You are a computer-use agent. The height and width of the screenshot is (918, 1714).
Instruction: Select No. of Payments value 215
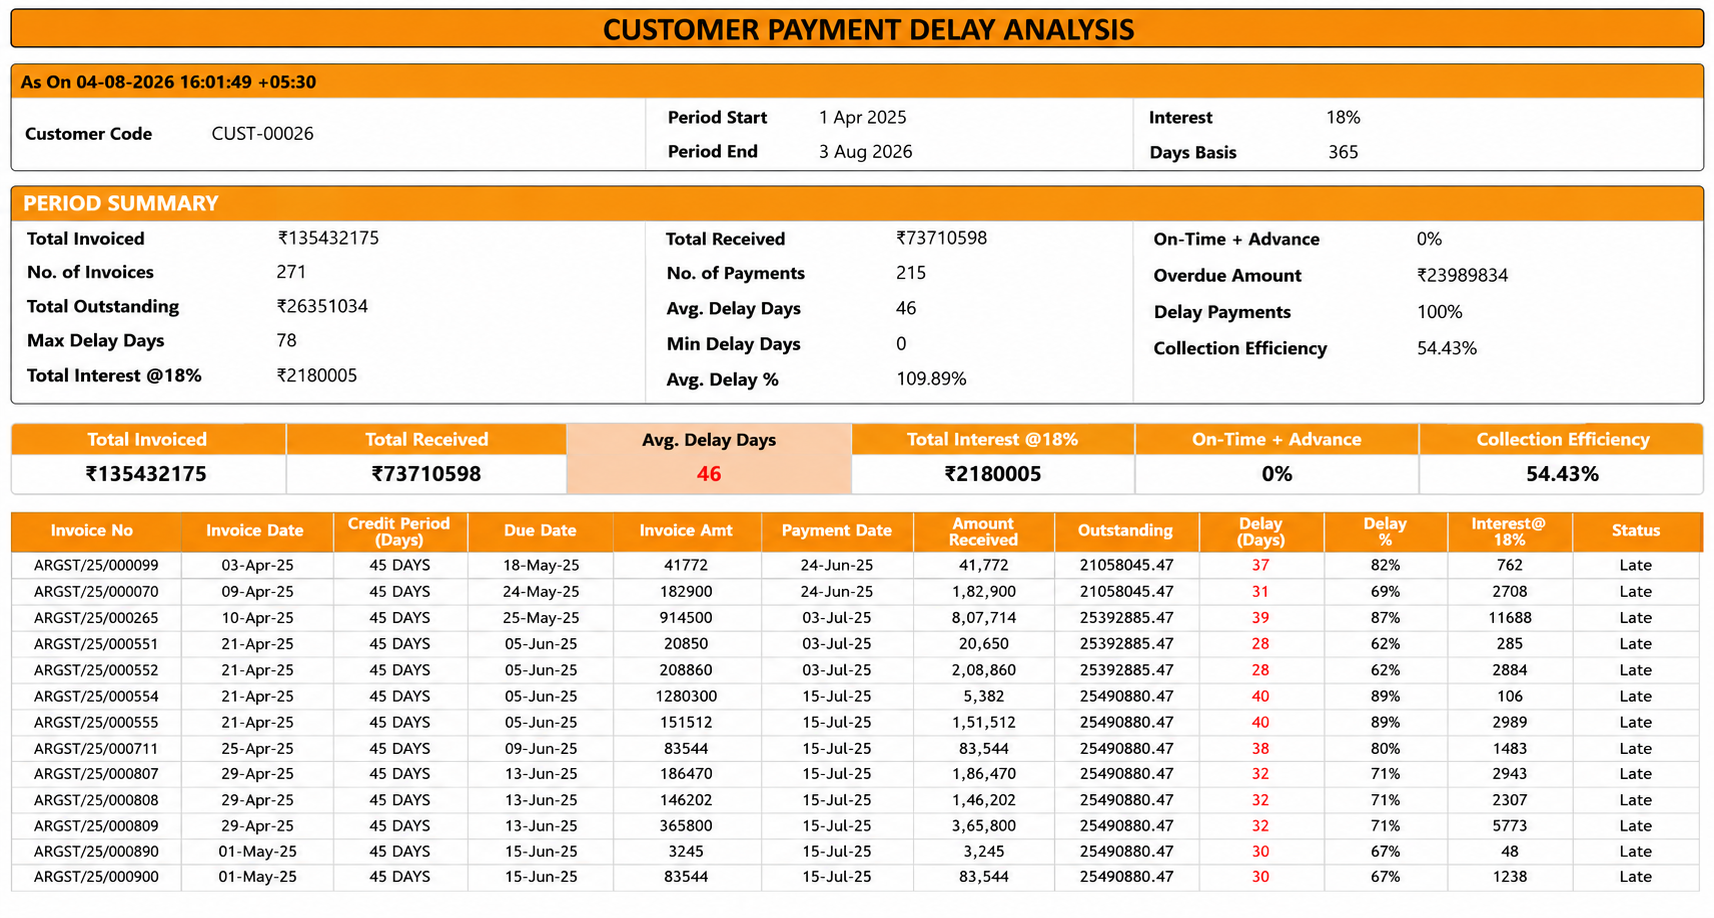coord(910,273)
